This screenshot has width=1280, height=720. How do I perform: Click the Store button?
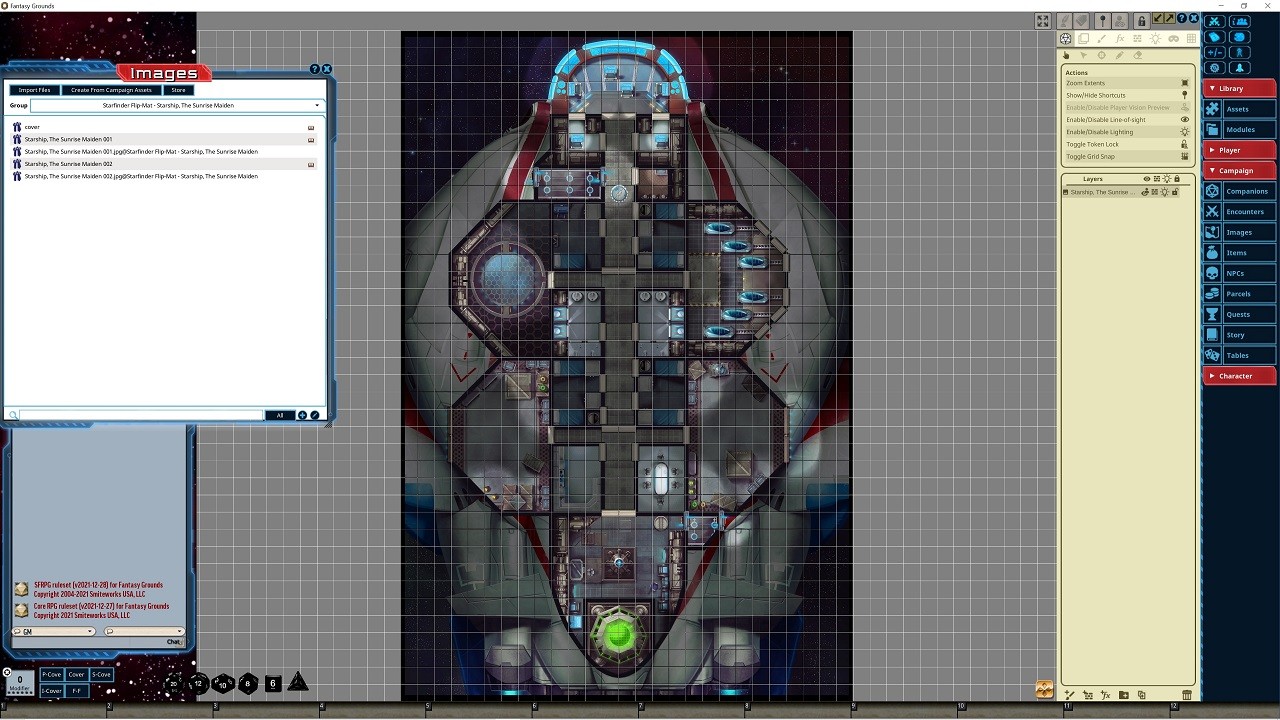178,90
